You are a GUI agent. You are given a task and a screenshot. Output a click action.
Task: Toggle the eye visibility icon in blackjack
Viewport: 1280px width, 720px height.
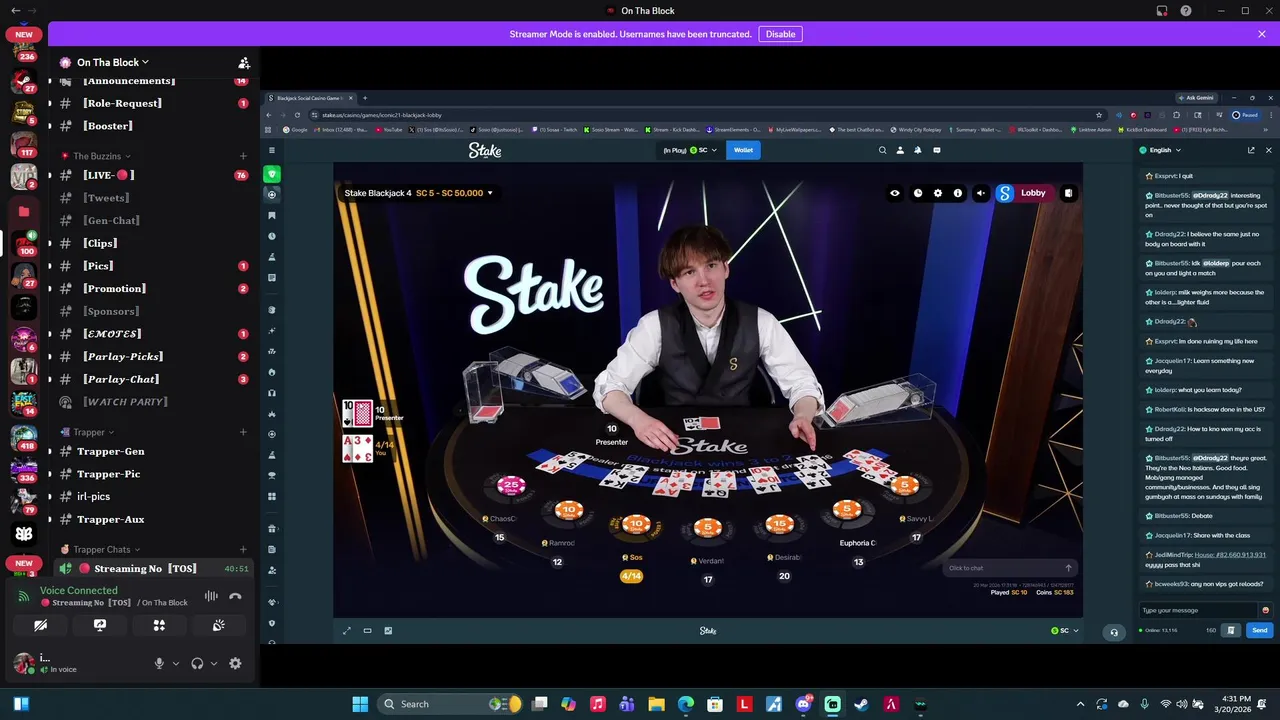point(895,193)
